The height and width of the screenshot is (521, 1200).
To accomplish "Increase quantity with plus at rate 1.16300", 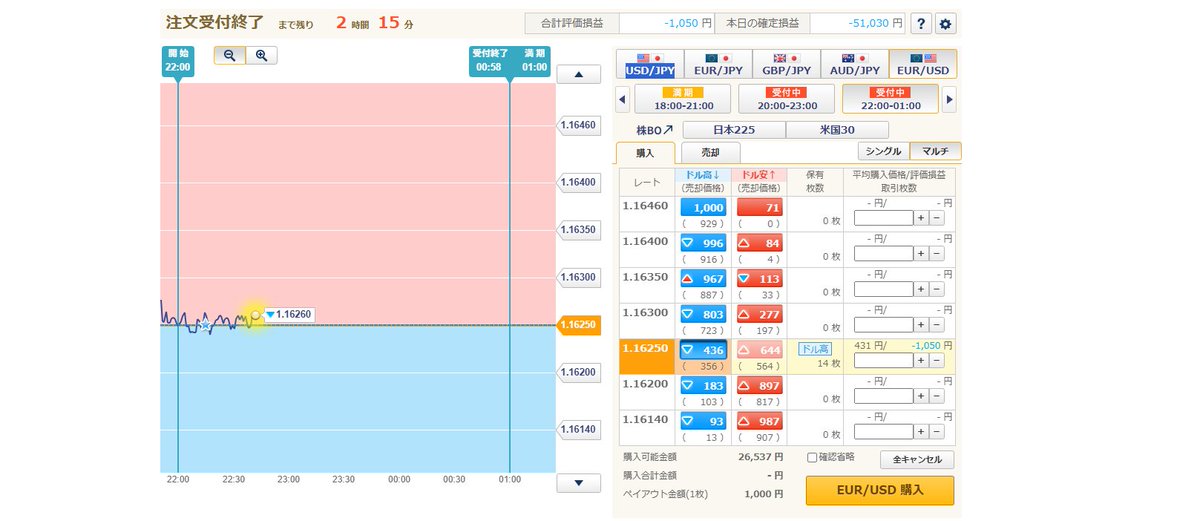I will 921,324.
